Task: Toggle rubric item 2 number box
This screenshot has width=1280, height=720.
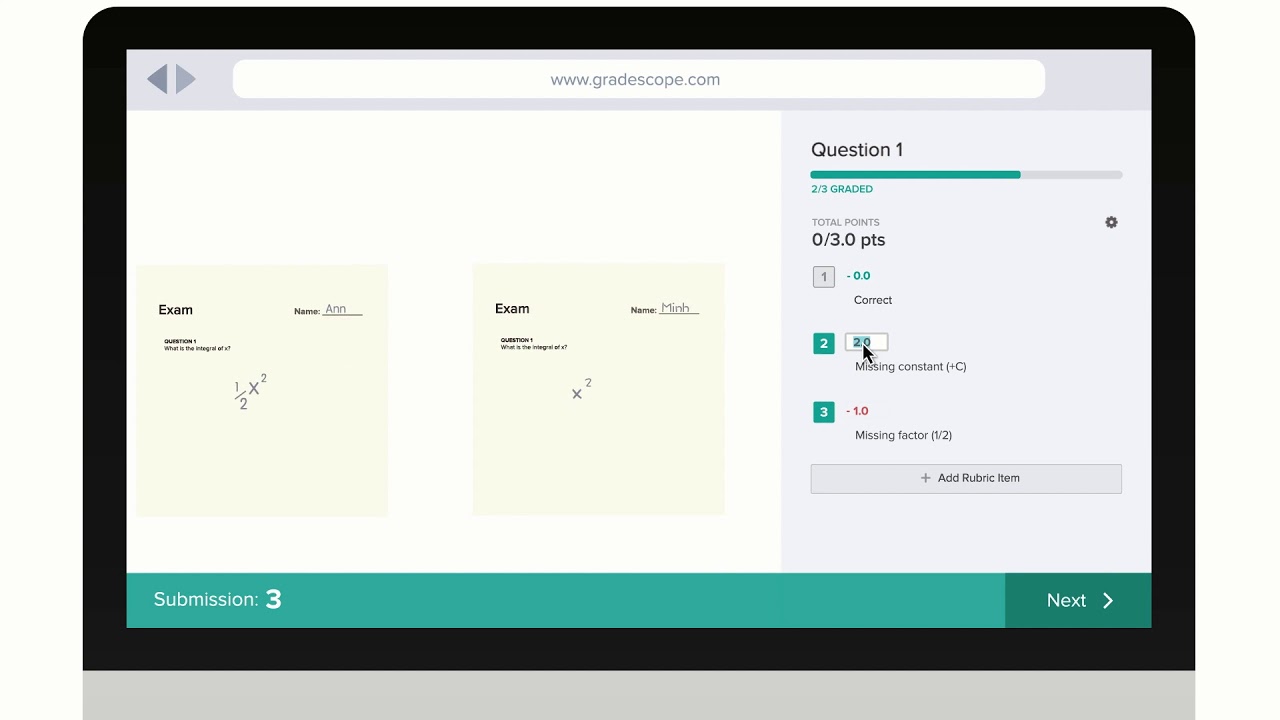Action: (x=824, y=344)
